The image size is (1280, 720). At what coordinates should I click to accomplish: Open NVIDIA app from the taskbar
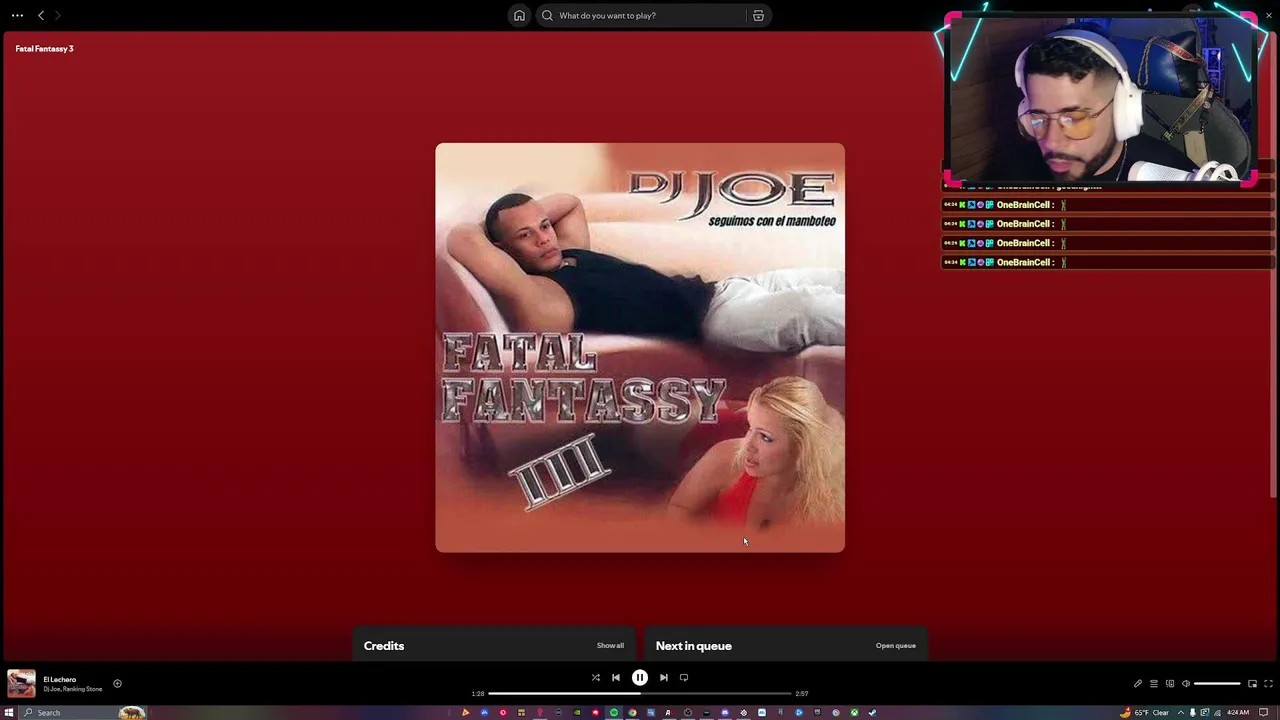point(577,713)
